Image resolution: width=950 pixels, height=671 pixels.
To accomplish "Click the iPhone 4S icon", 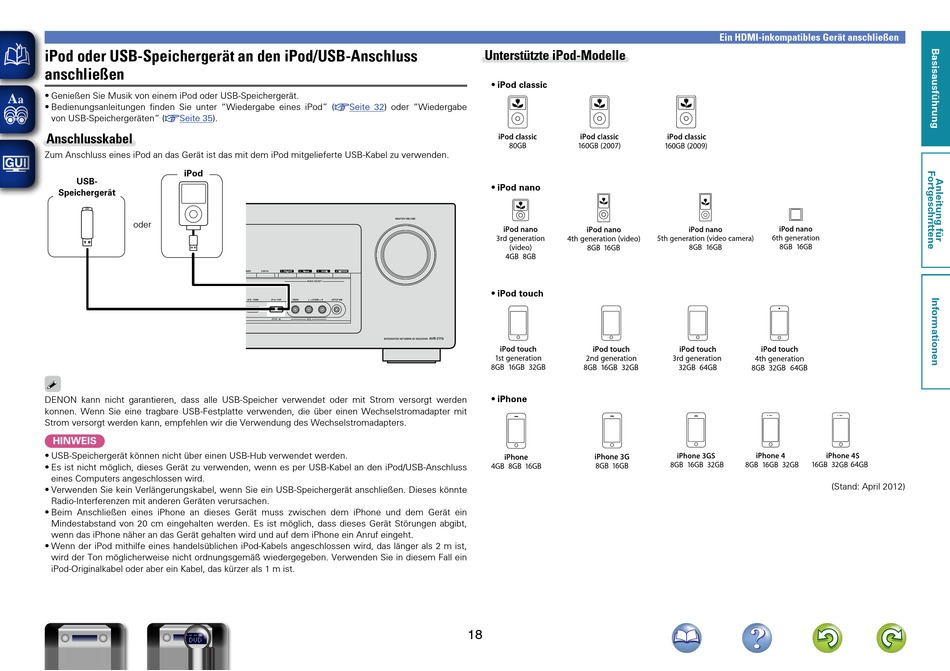I will [x=841, y=430].
